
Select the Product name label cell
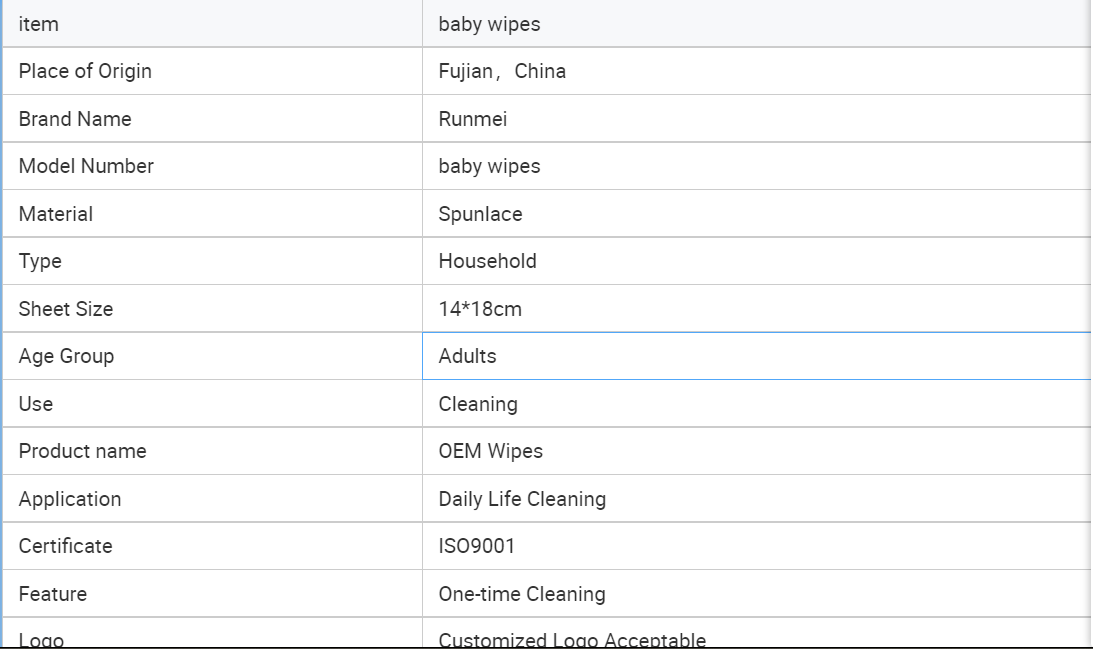82,451
